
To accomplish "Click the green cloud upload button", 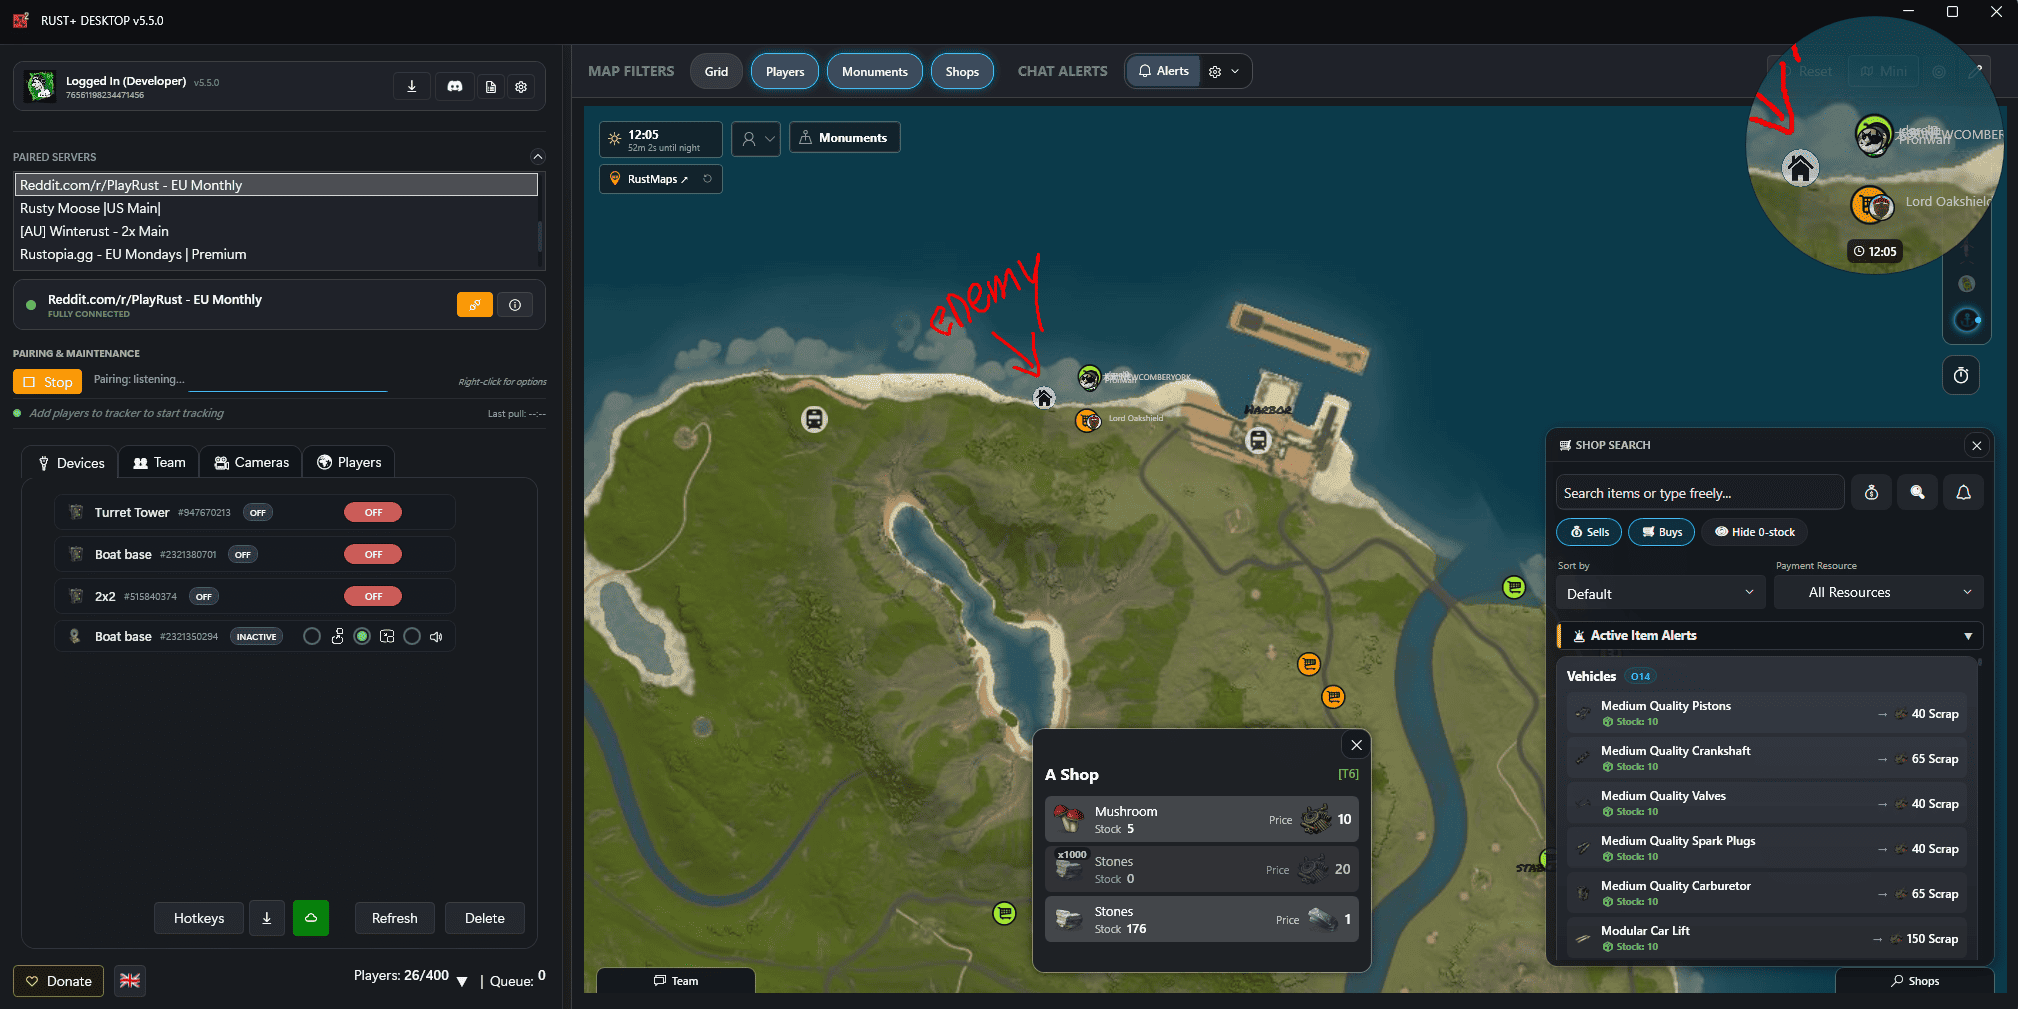I will tap(311, 918).
